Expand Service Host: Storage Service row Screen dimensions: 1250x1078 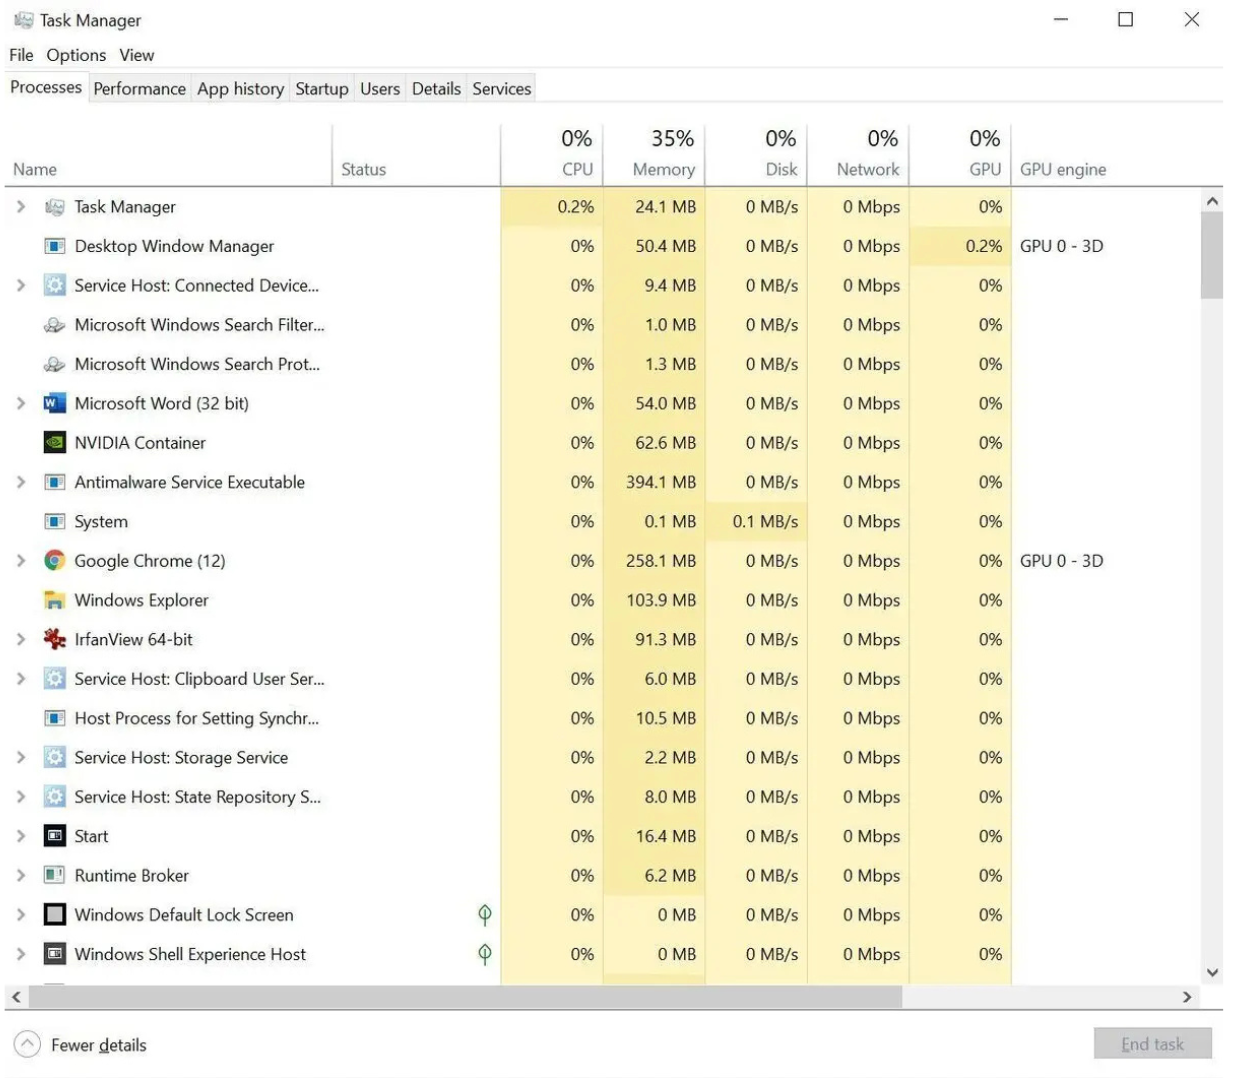click(21, 757)
